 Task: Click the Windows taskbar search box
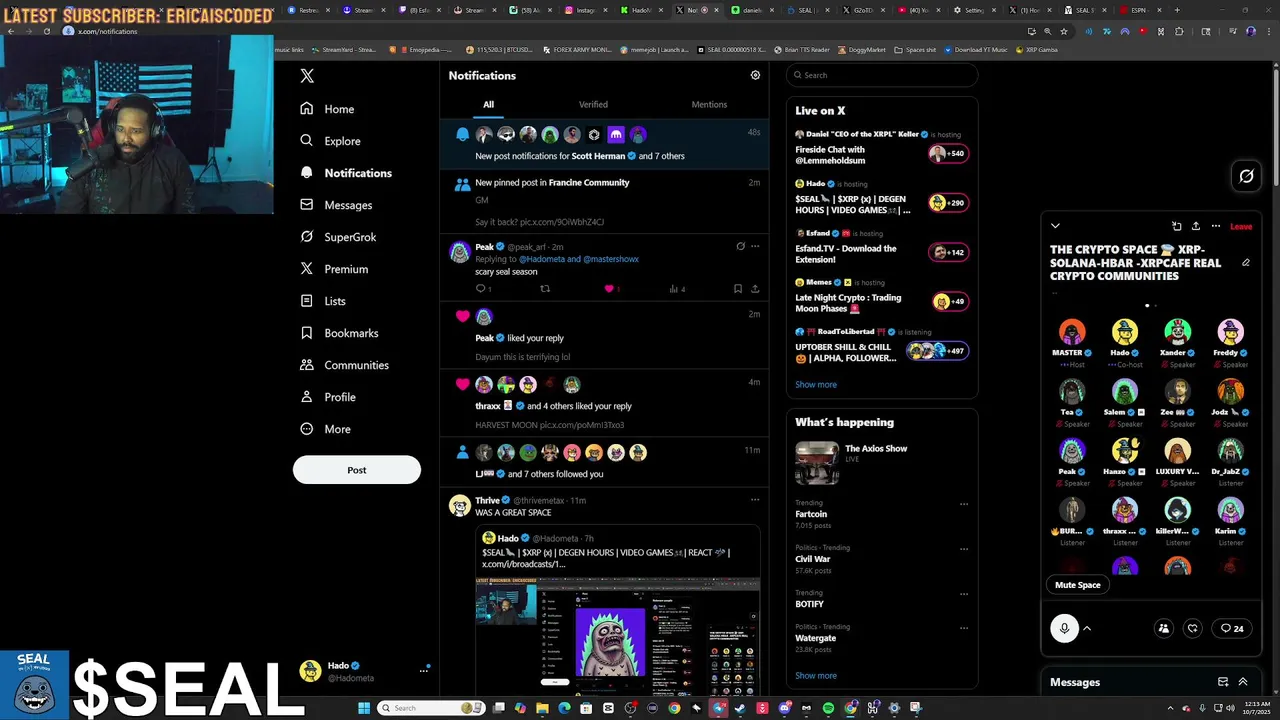click(431, 708)
